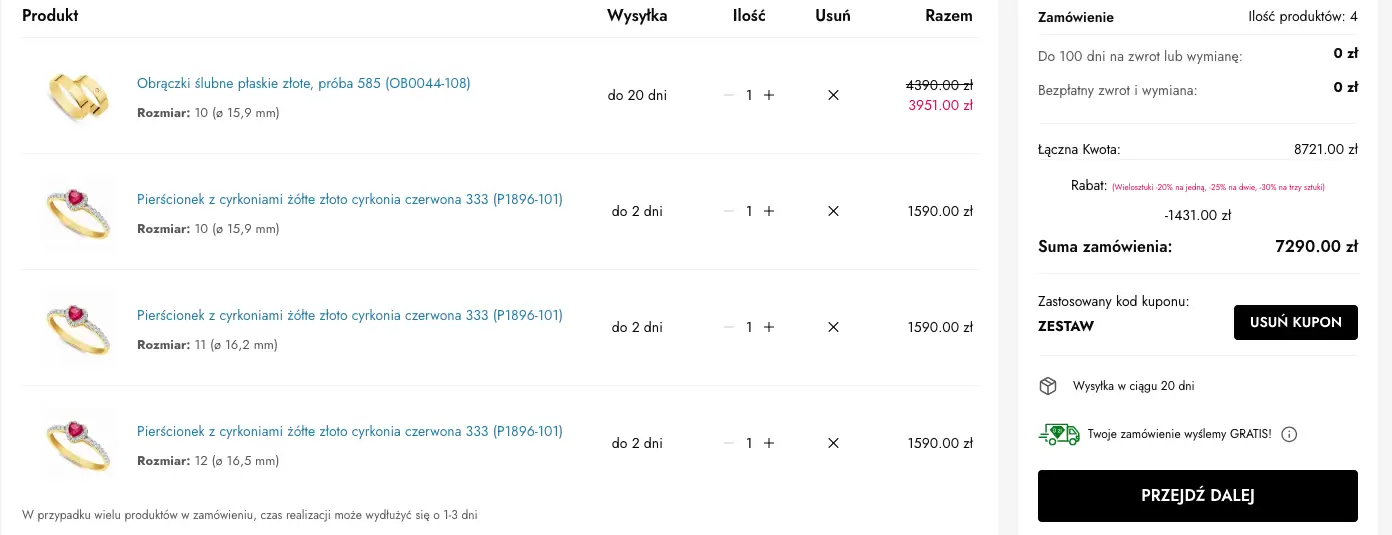Decrease quantity of the wedding bands

729,95
